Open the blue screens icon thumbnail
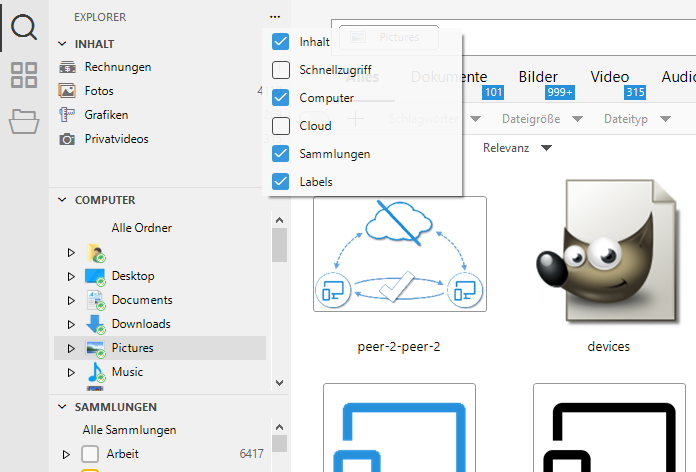696x472 pixels. pos(399,428)
